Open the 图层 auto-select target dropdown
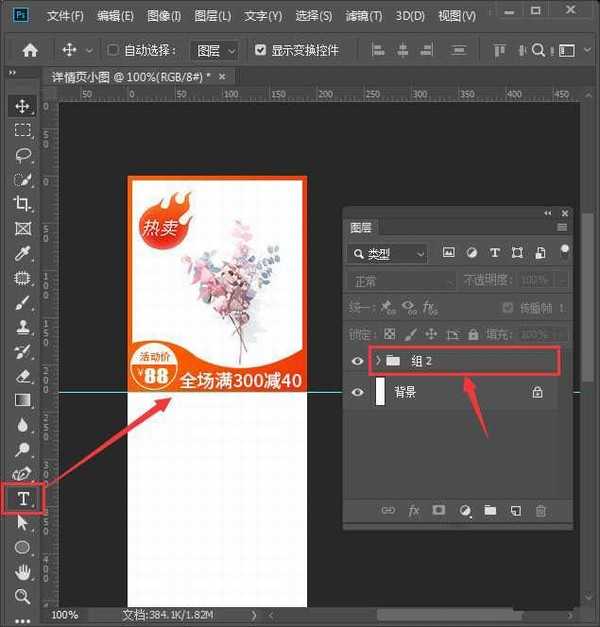 [x=216, y=50]
